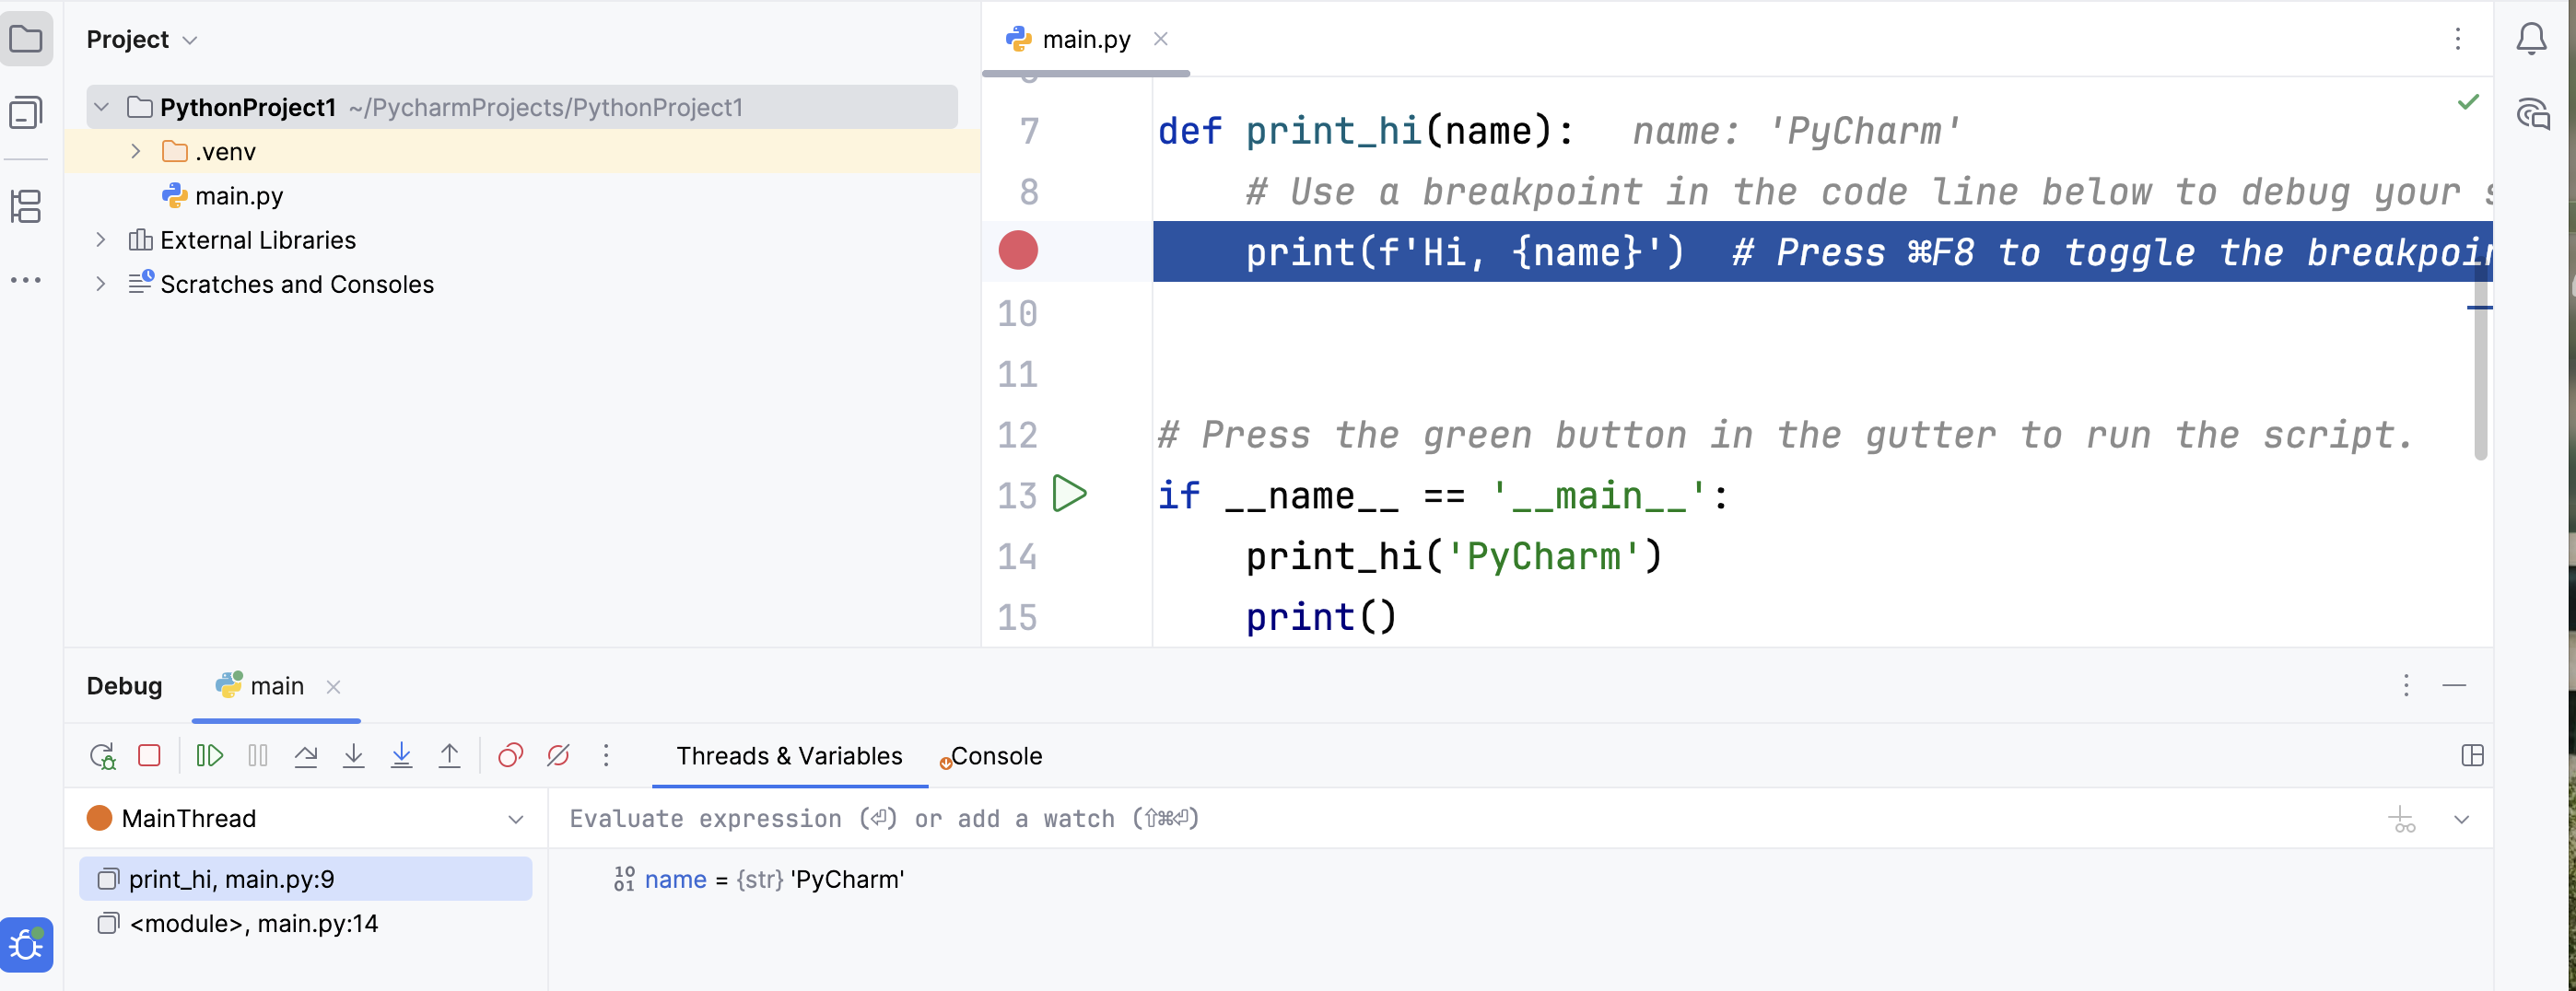Stop the debug session

tap(149, 756)
